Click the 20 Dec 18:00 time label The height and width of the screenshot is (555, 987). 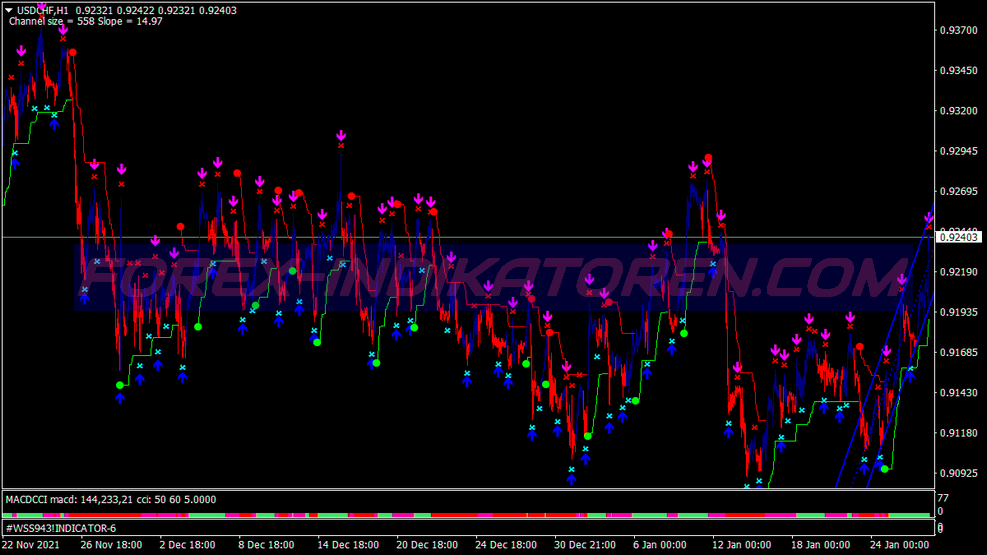pos(427,545)
